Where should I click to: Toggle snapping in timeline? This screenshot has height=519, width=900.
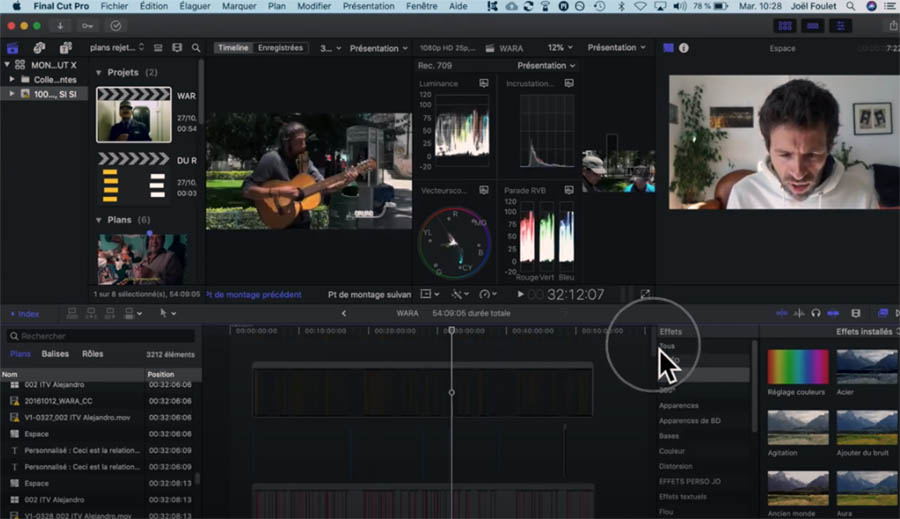[833, 313]
